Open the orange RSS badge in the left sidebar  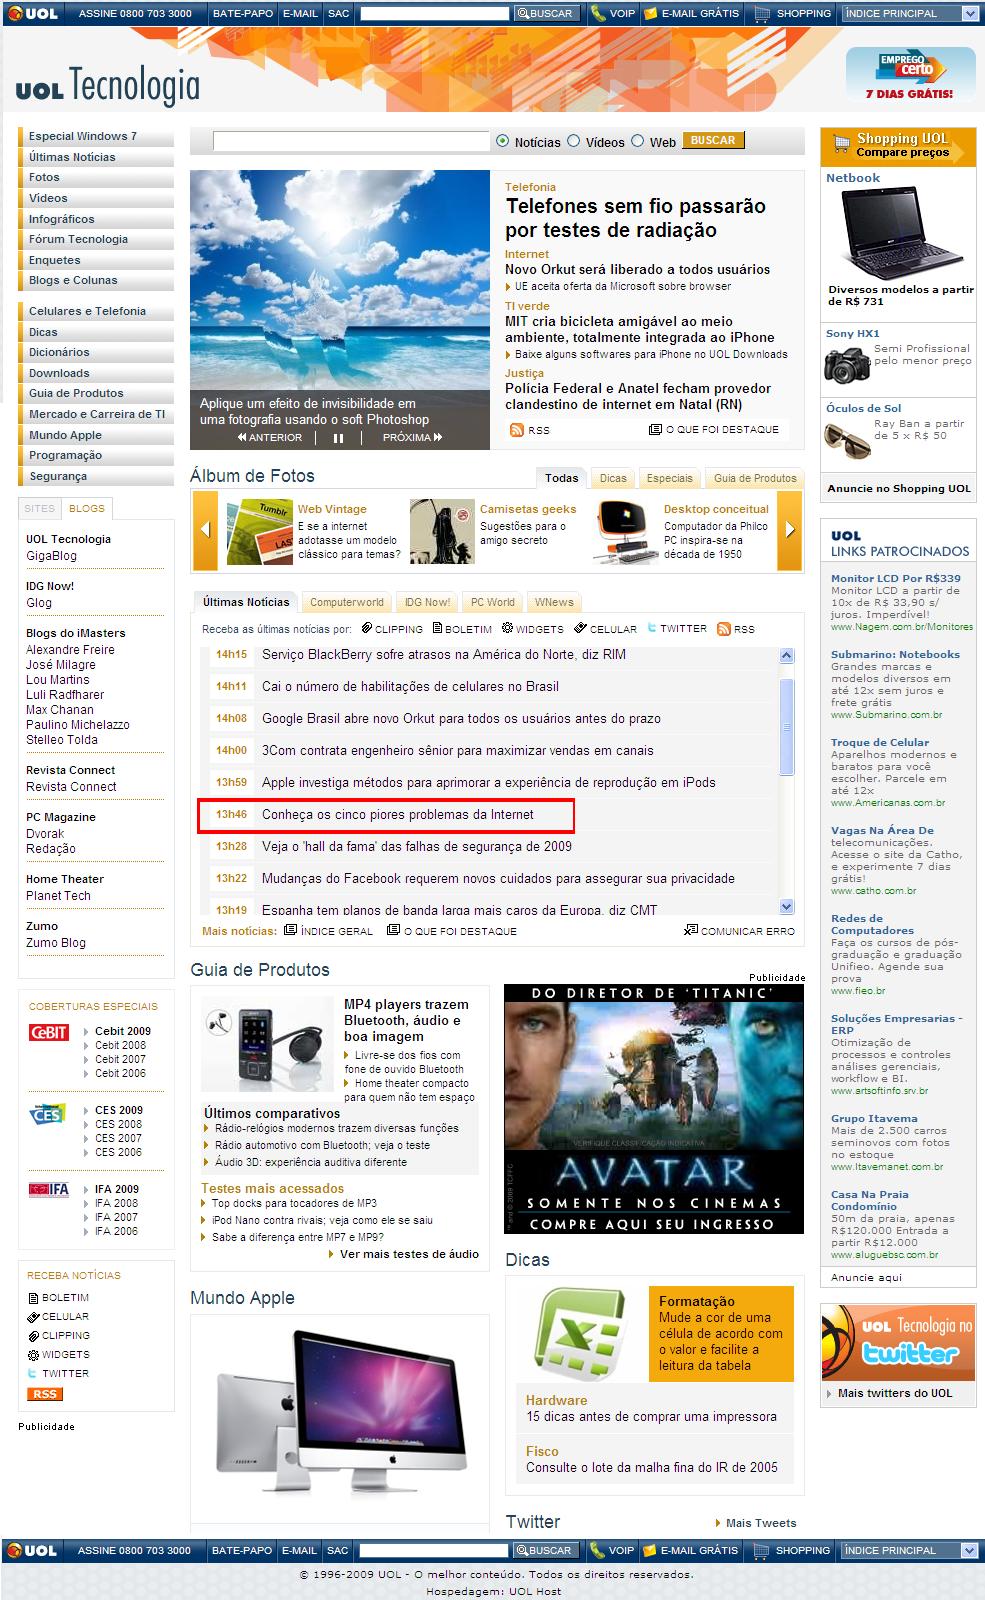click(45, 1394)
